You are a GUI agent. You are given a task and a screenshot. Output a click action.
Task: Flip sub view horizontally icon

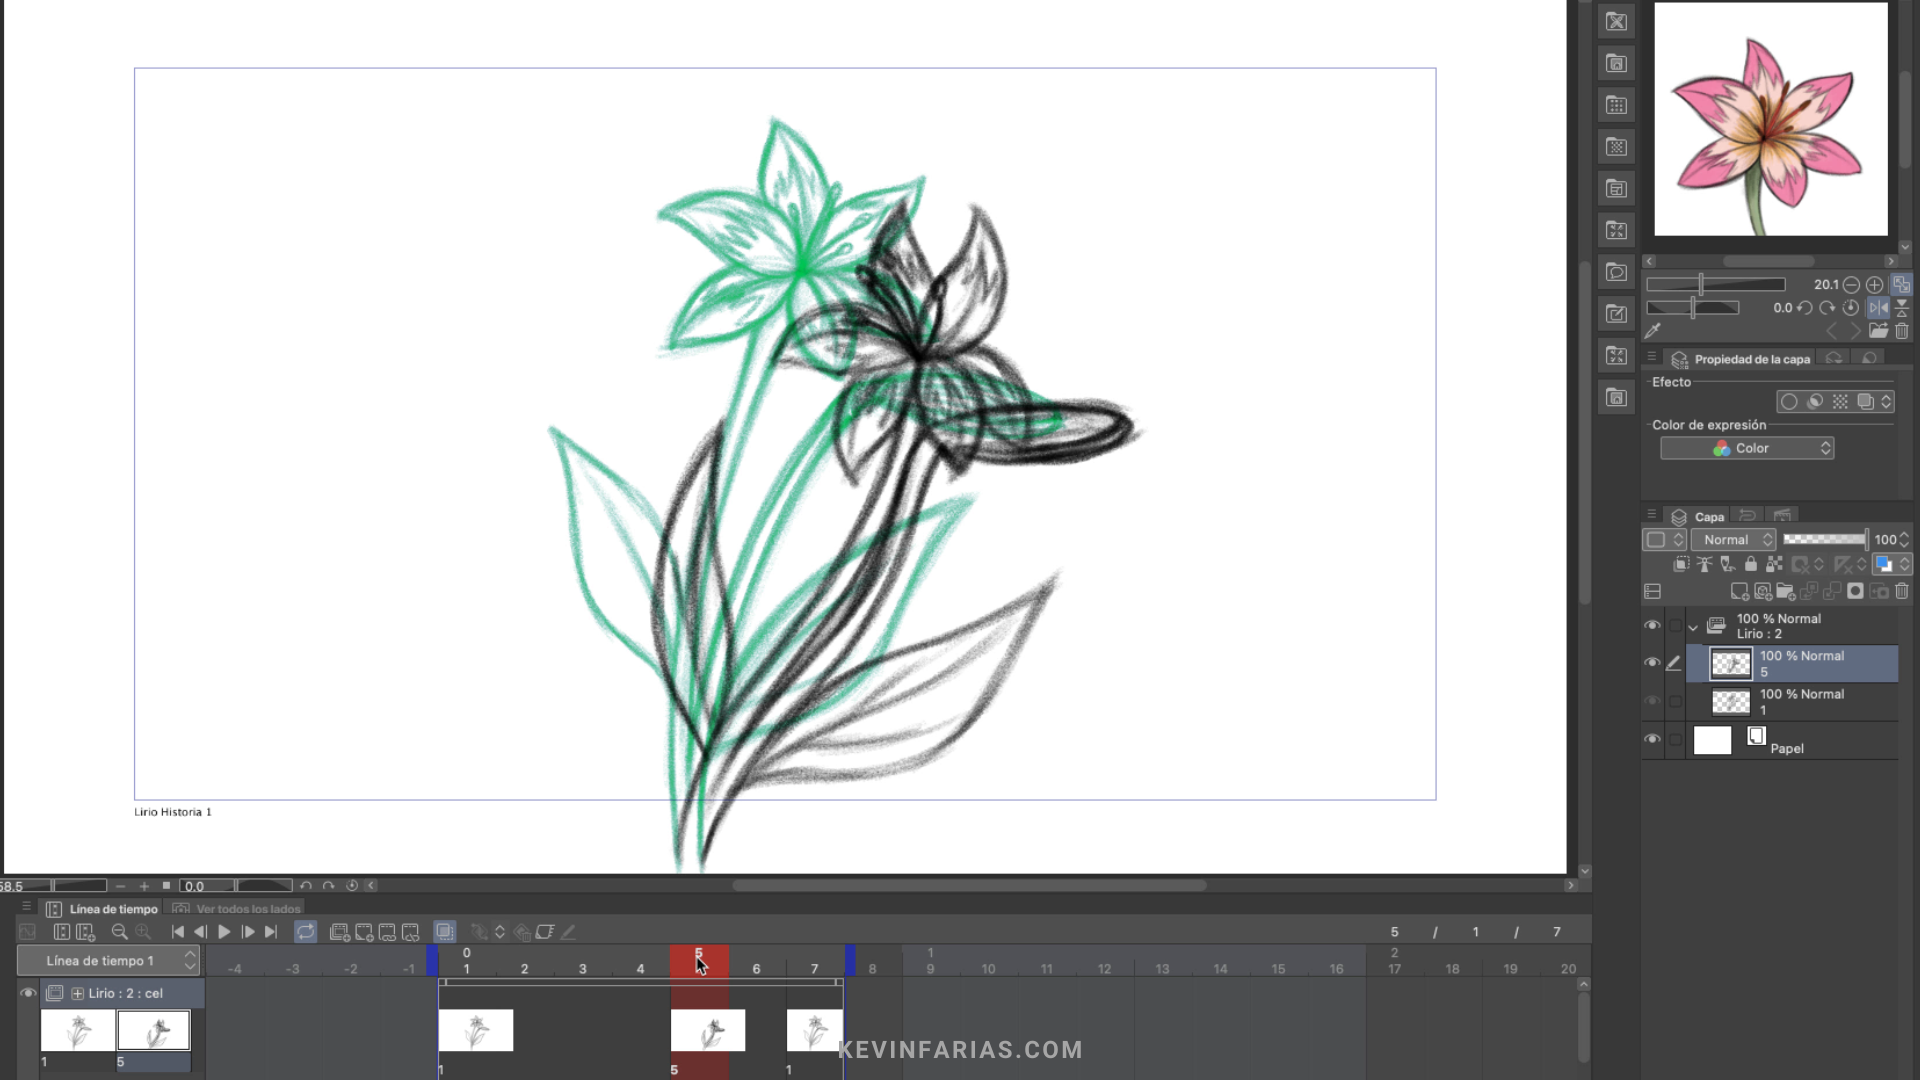tap(1879, 308)
